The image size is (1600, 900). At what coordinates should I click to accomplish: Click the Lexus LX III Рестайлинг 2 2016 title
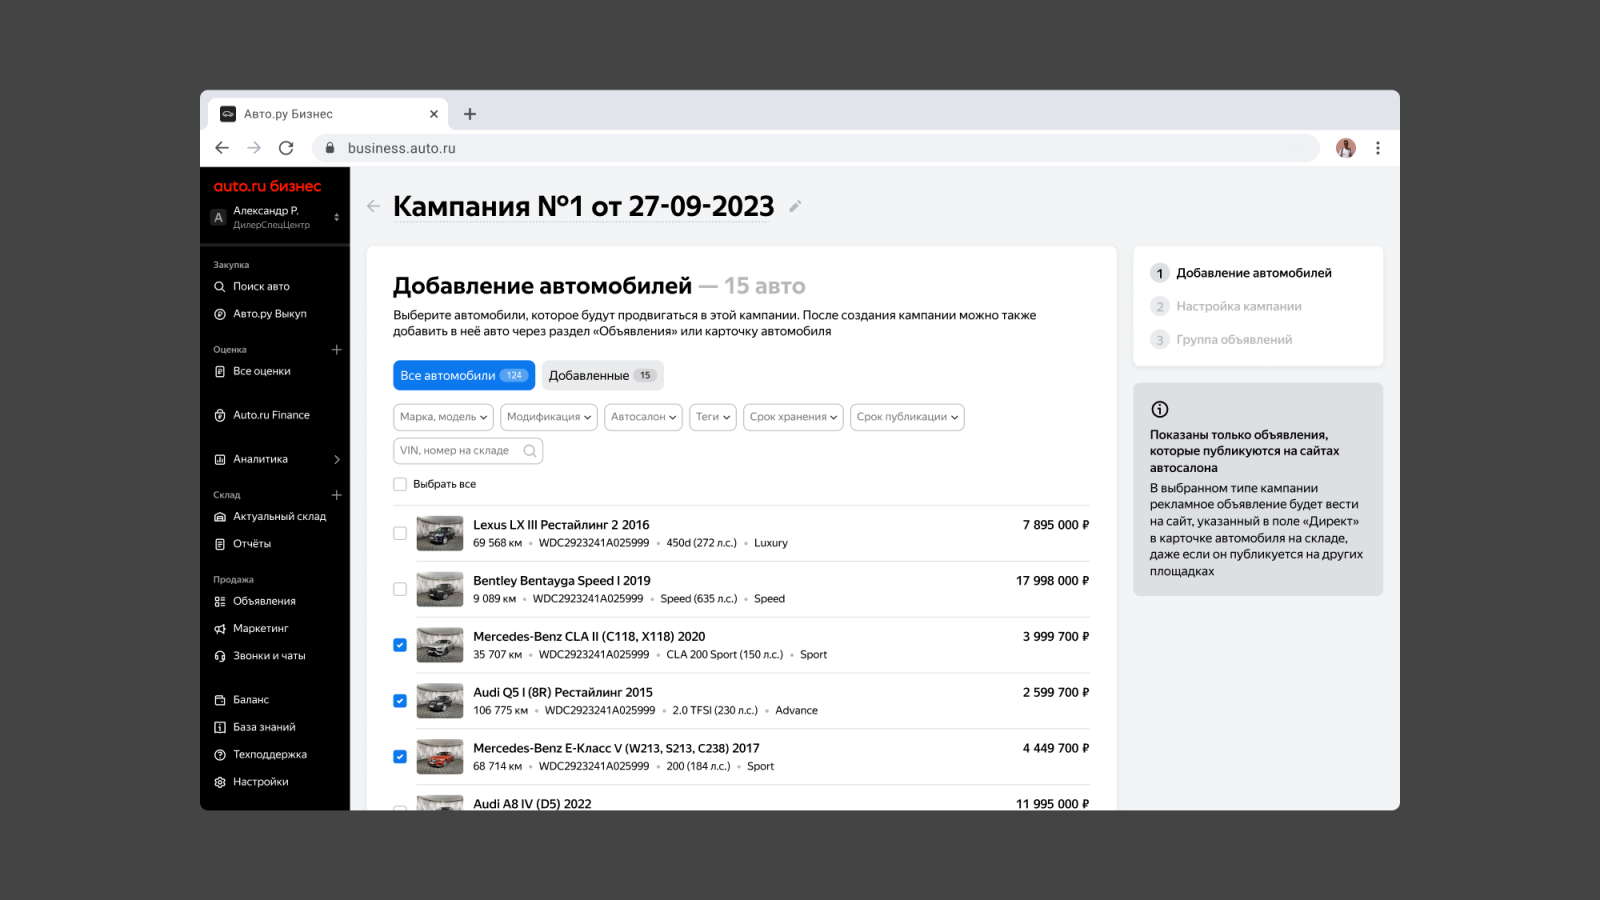tap(561, 525)
